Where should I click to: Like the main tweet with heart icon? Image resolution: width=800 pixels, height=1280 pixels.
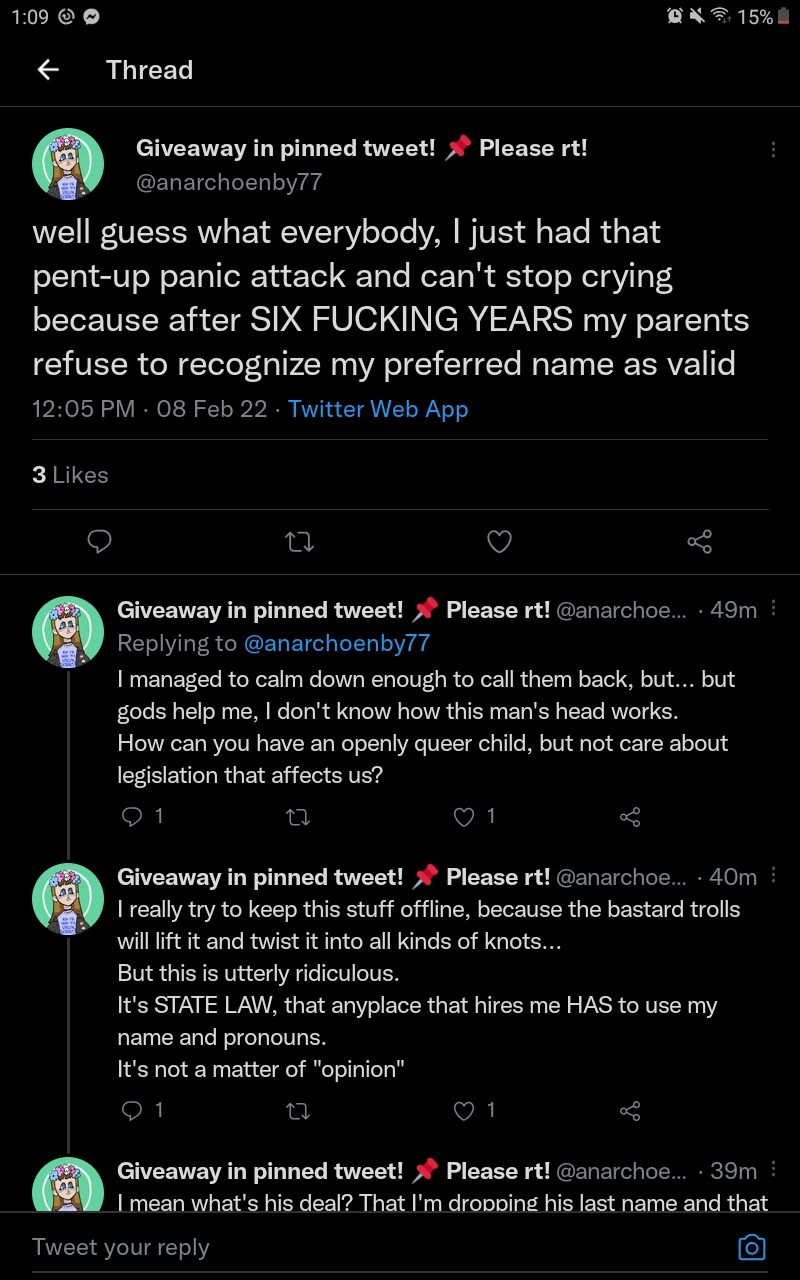(499, 542)
